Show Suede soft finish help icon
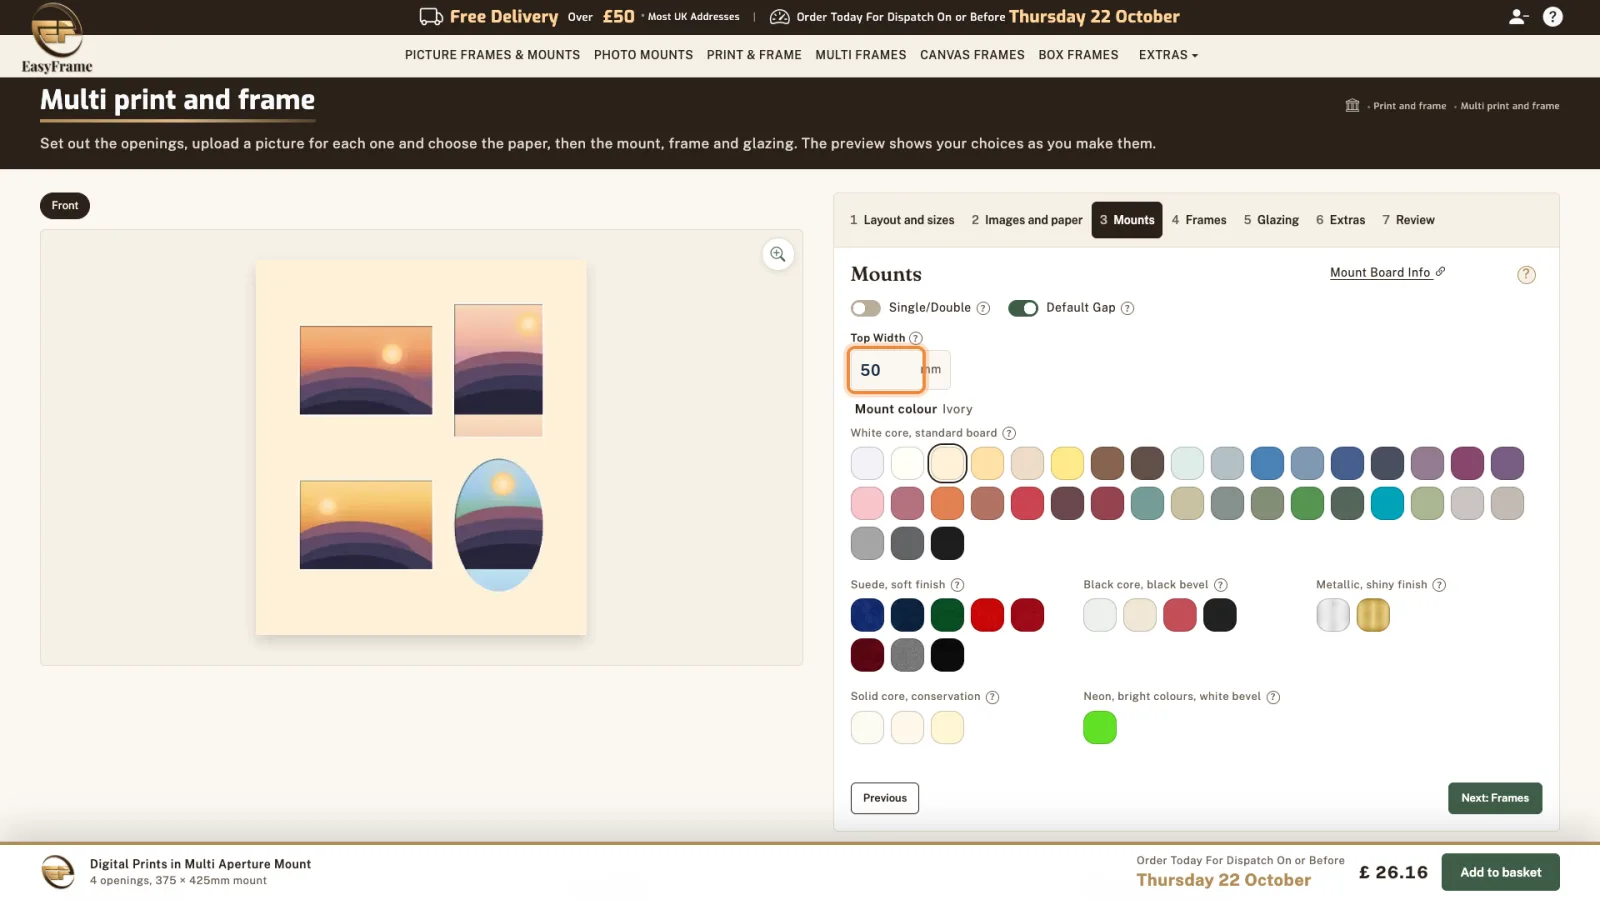1600x900 pixels. coord(957,585)
